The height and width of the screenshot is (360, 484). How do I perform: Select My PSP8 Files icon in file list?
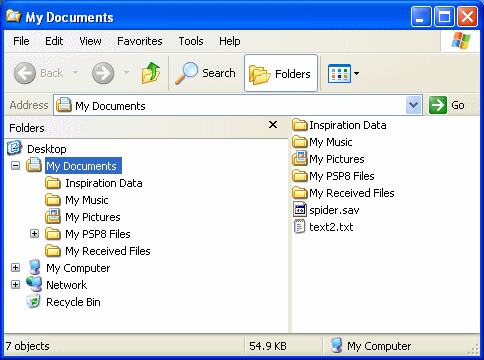coord(300,176)
